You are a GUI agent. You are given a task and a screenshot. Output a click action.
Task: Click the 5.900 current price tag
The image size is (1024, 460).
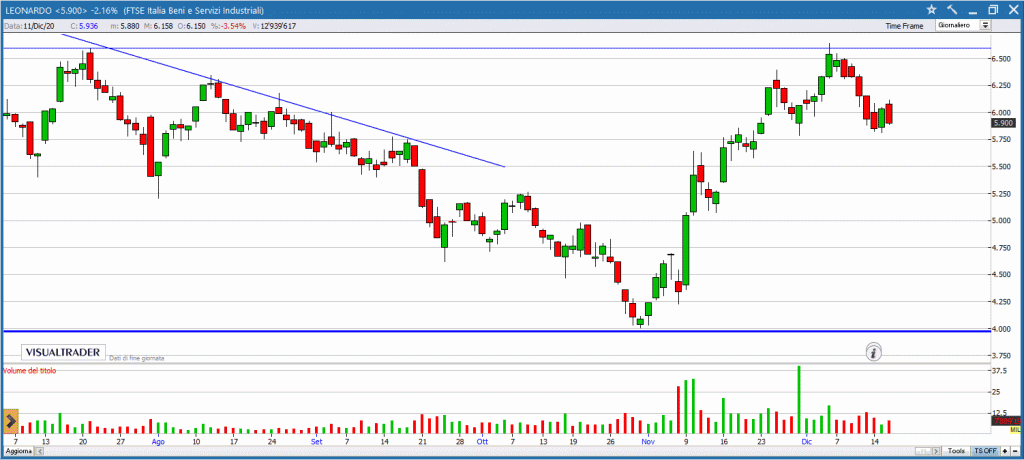[x=1002, y=123]
